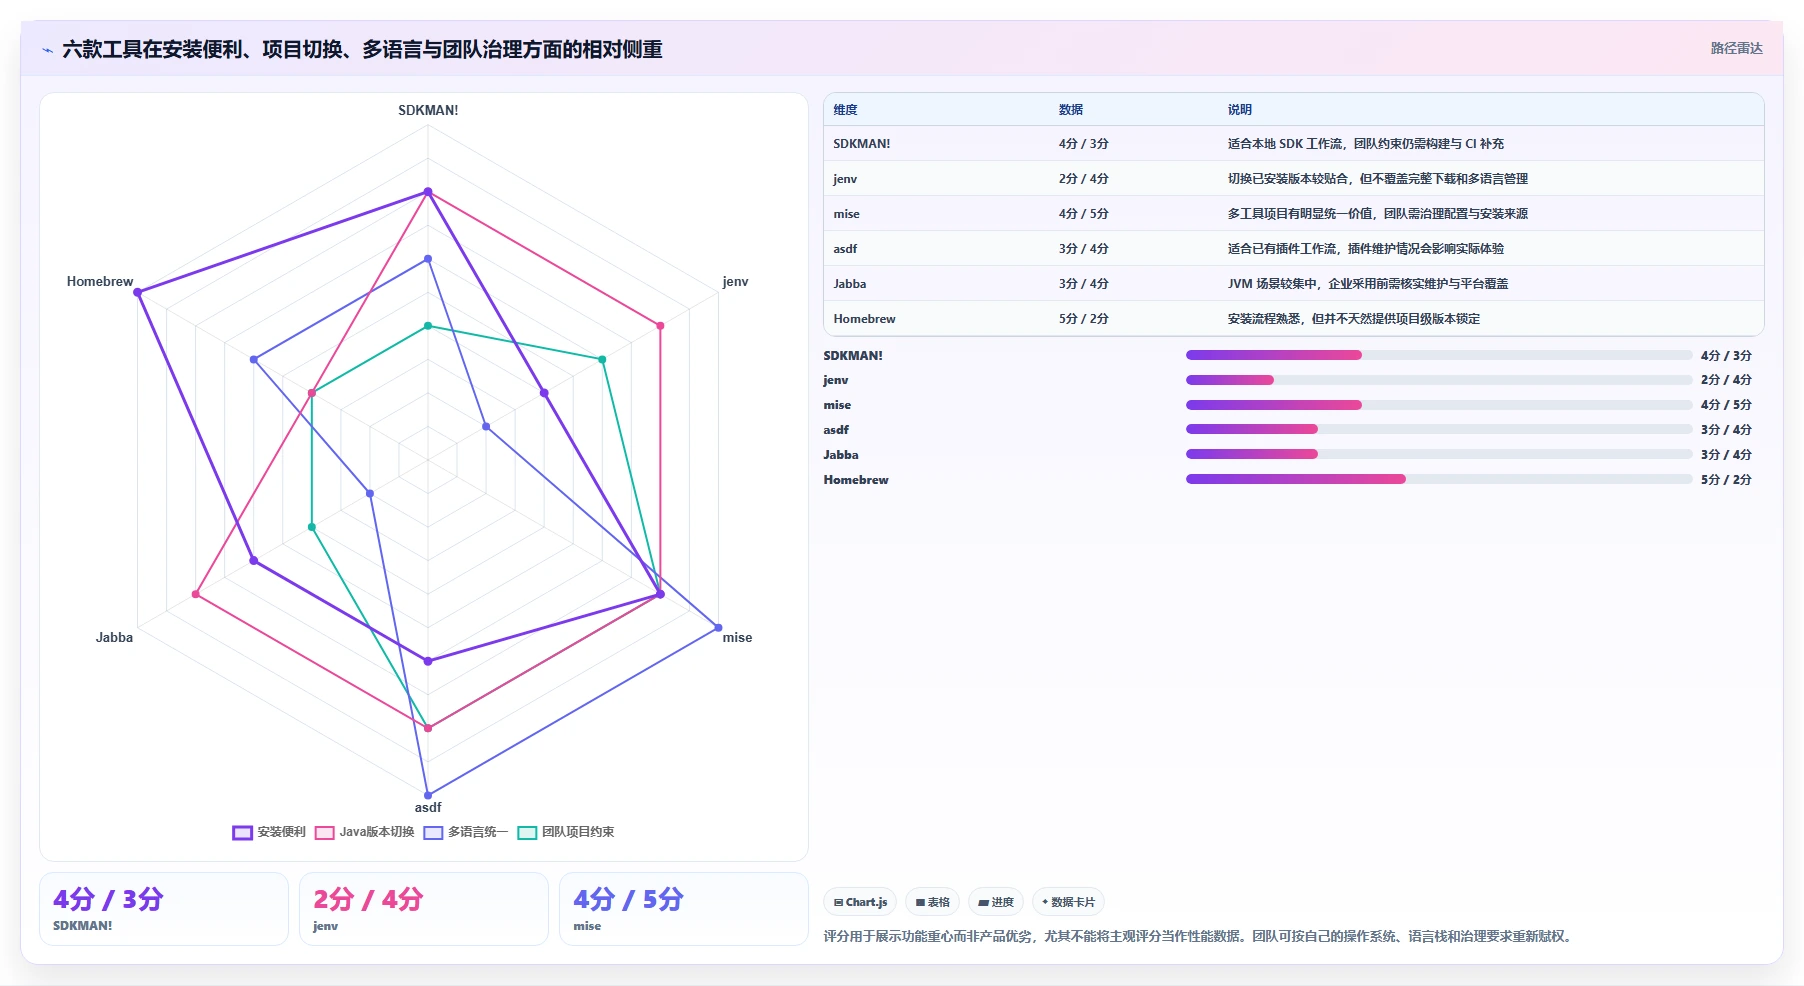
Task: Click the Jabba progress bar
Action: [x=1439, y=454]
